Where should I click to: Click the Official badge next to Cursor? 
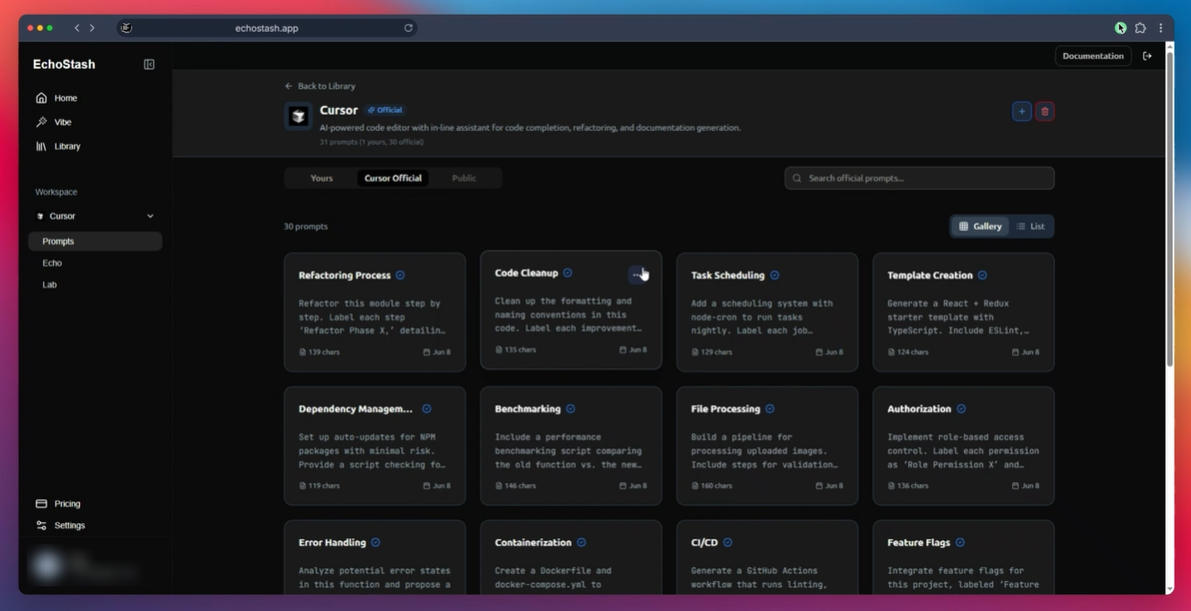click(x=385, y=110)
